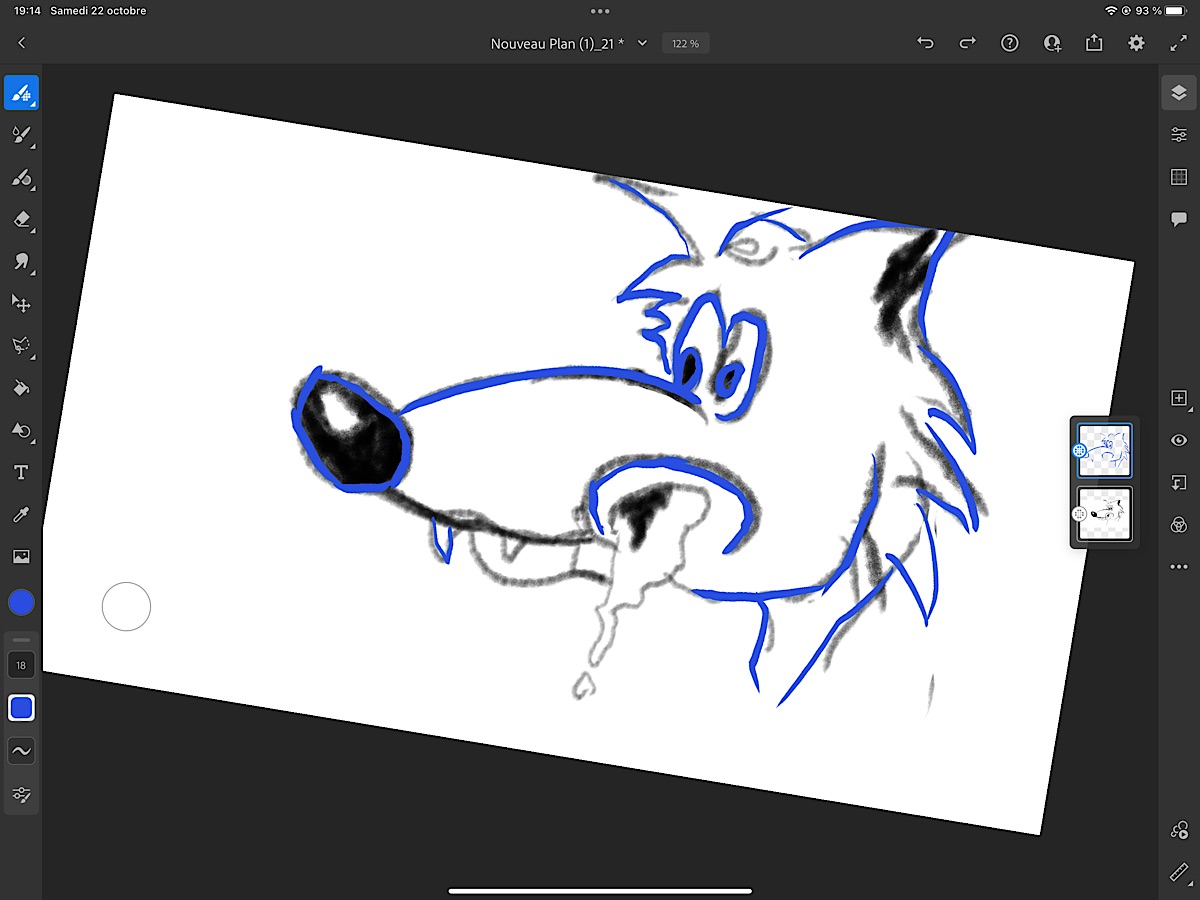Go back to the home screen
Image resolution: width=1200 pixels, height=900 pixels.
coord(22,43)
